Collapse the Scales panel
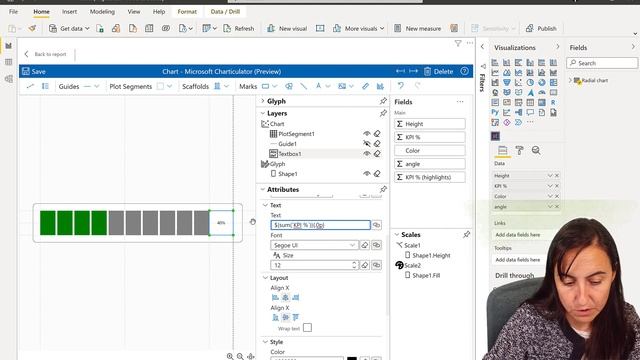Image resolution: width=640 pixels, height=360 pixels. [x=397, y=235]
